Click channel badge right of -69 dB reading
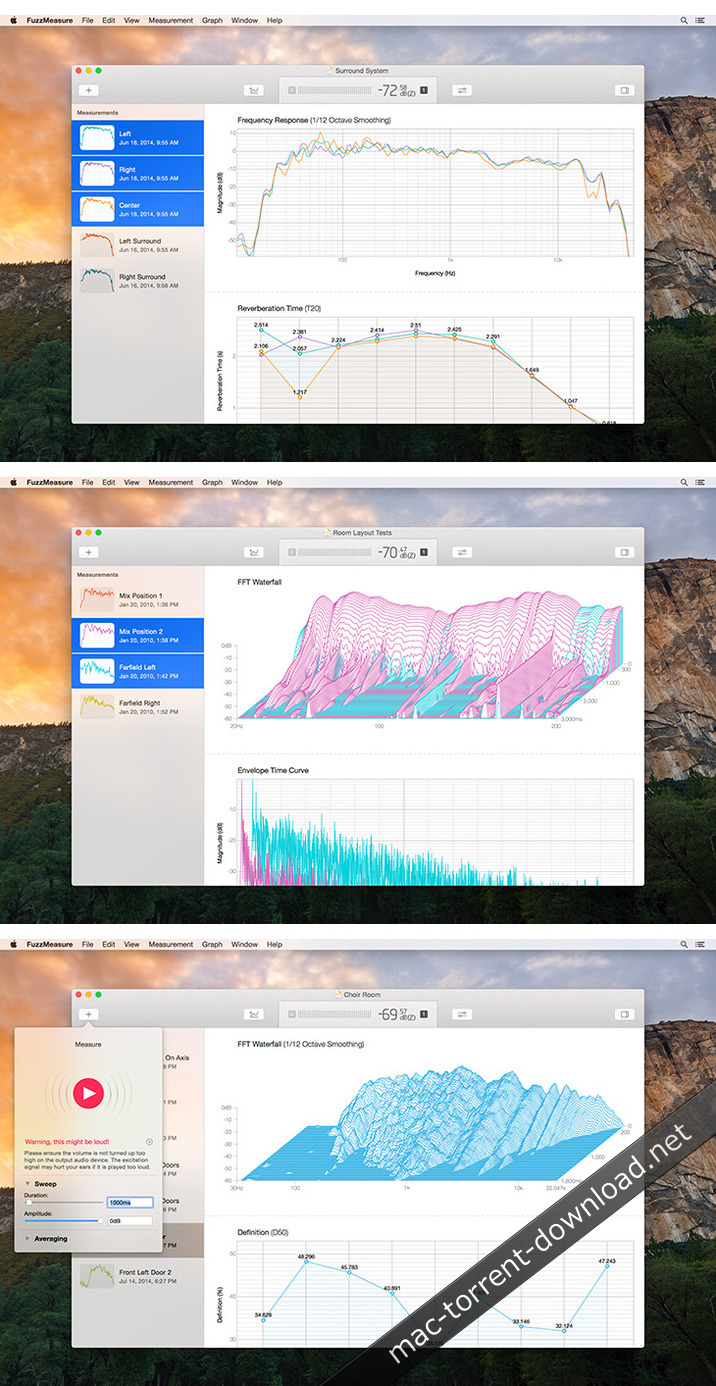Viewport: 716px width, 1386px height. 424,1014
